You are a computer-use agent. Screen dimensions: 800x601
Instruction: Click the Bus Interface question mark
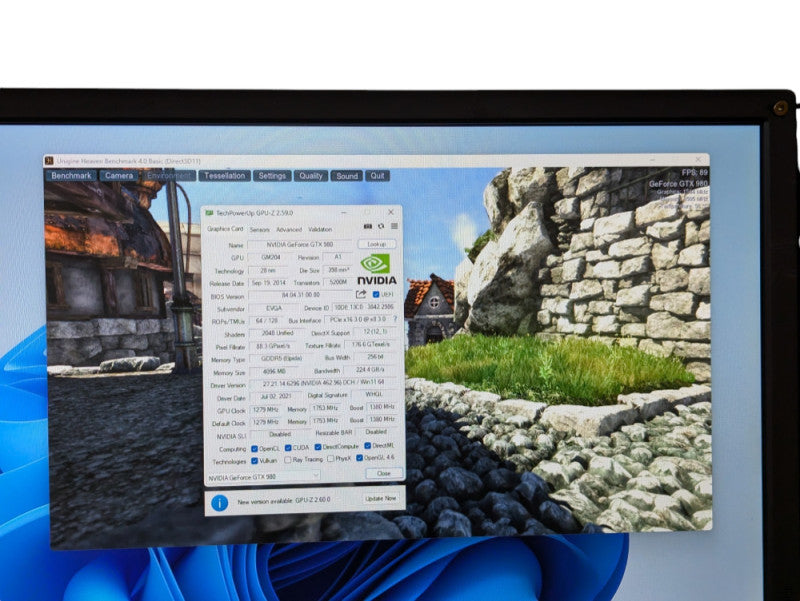[395, 319]
